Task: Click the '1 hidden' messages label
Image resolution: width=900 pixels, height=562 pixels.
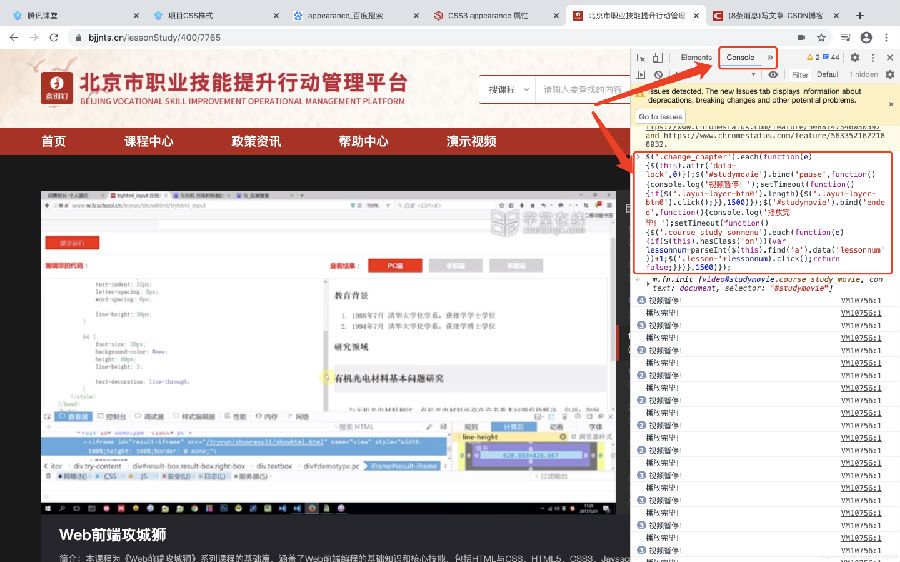Action: point(864,75)
